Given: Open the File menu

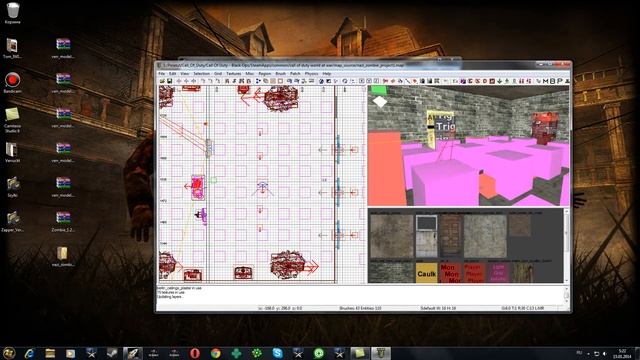Looking at the screenshot, I should [x=162, y=73].
